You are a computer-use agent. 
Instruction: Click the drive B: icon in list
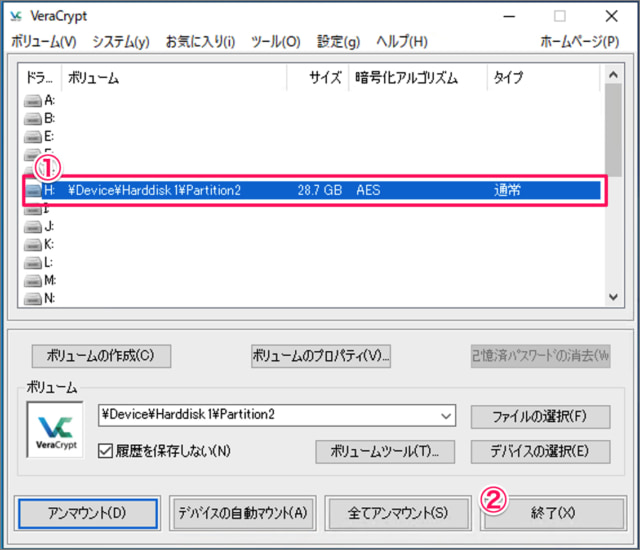[32, 118]
